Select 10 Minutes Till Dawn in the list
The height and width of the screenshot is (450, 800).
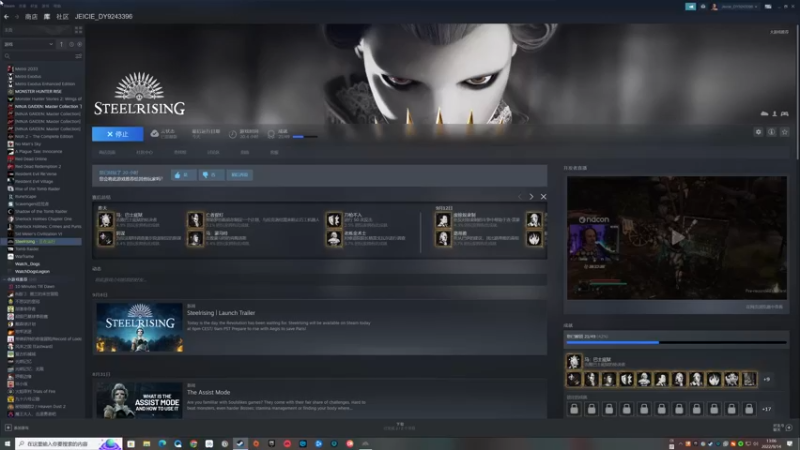tap(35, 286)
